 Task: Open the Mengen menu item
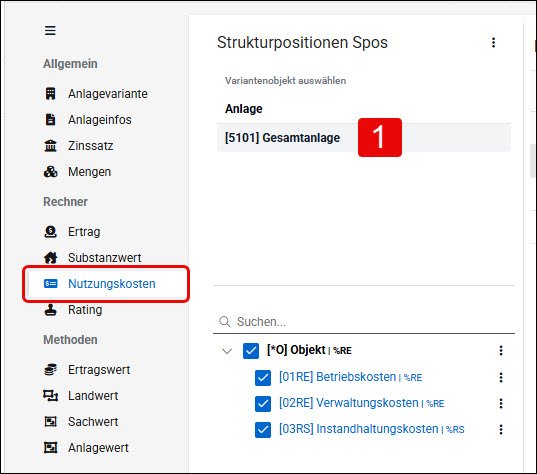click(89, 172)
